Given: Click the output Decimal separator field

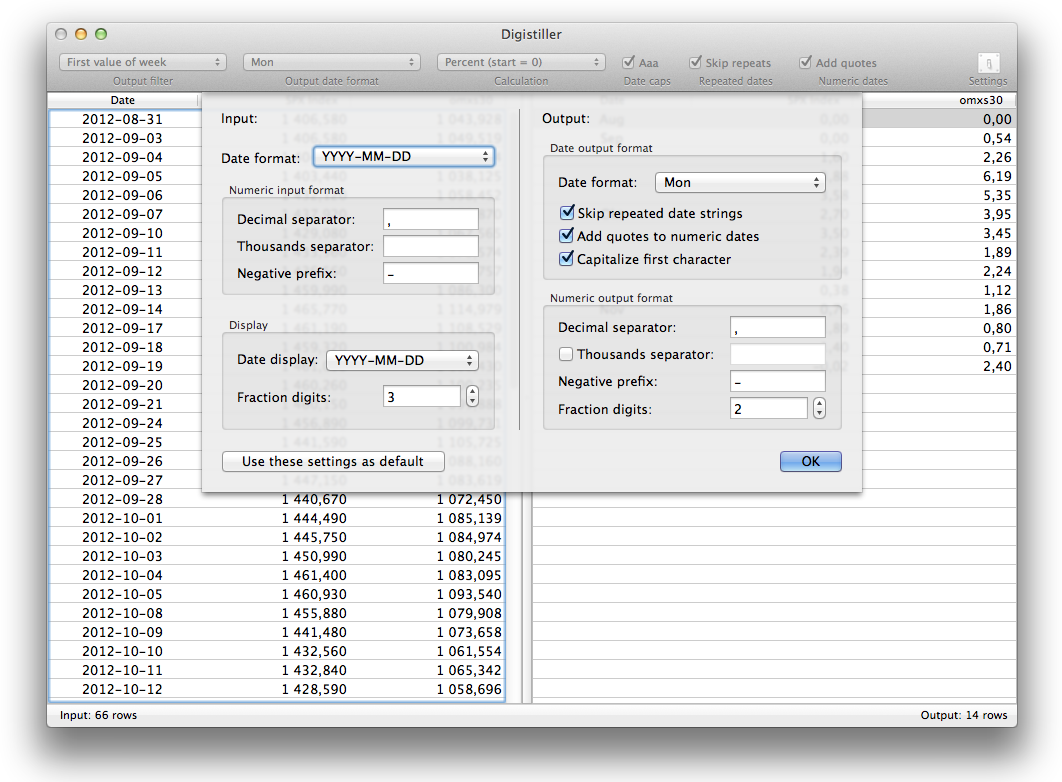Looking at the screenshot, I should (x=778, y=327).
